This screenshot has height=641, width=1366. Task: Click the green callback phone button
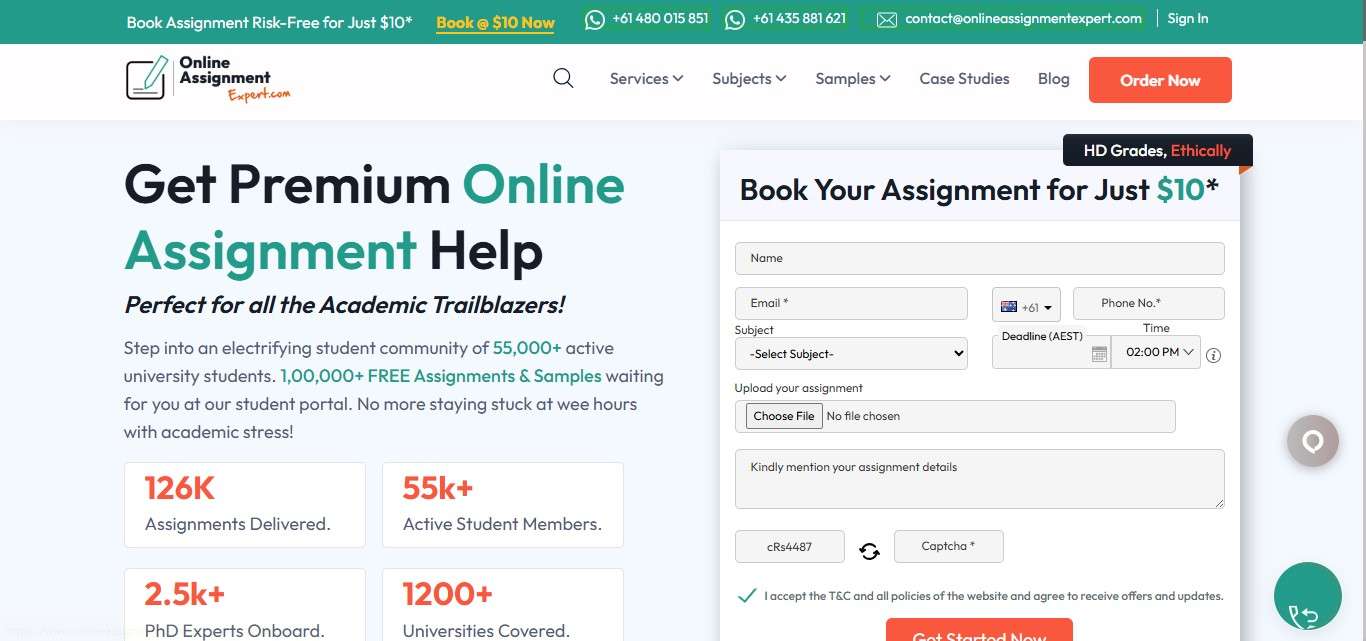click(x=1307, y=596)
